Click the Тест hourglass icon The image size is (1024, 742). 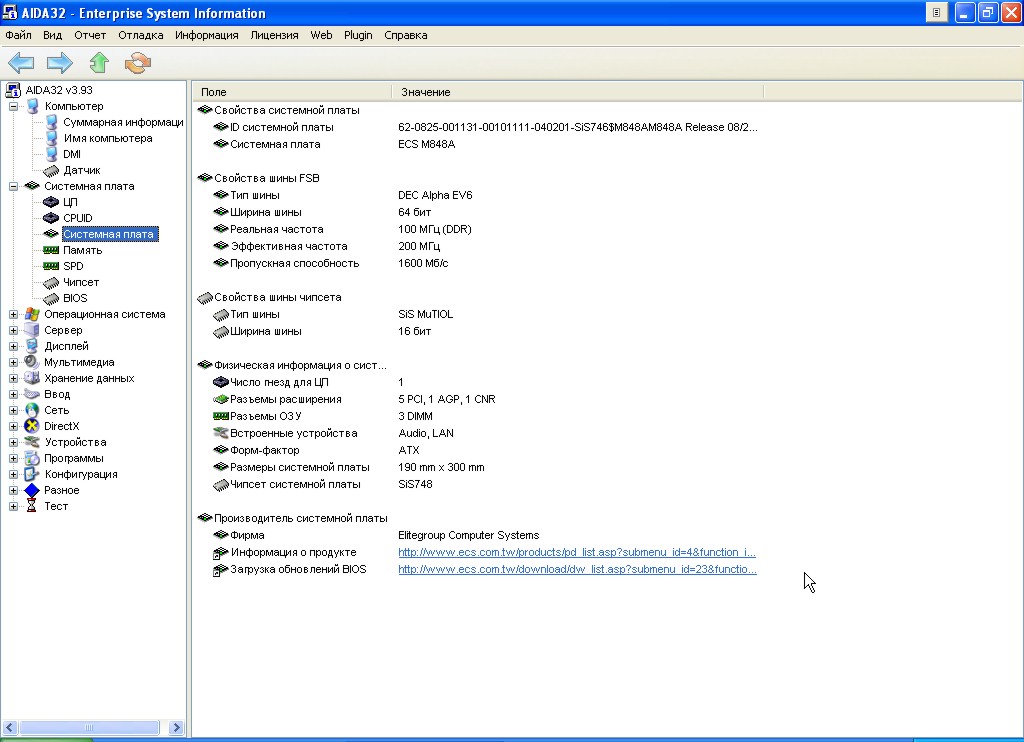(x=32, y=506)
